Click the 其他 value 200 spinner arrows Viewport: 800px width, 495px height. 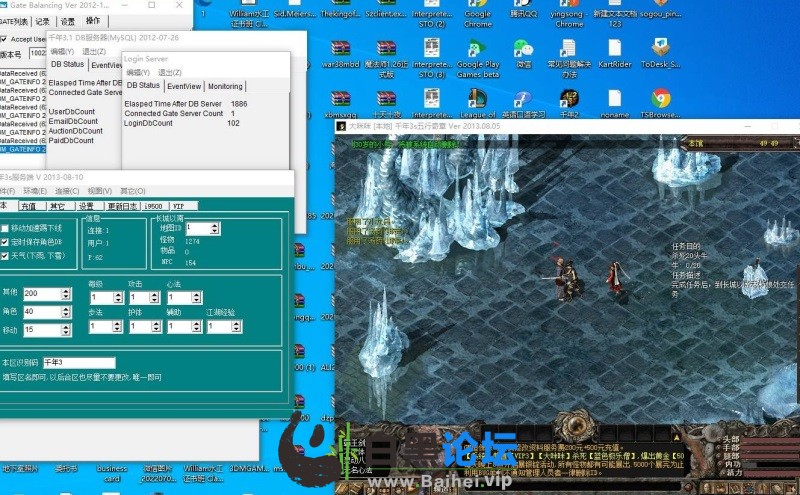(x=66, y=293)
